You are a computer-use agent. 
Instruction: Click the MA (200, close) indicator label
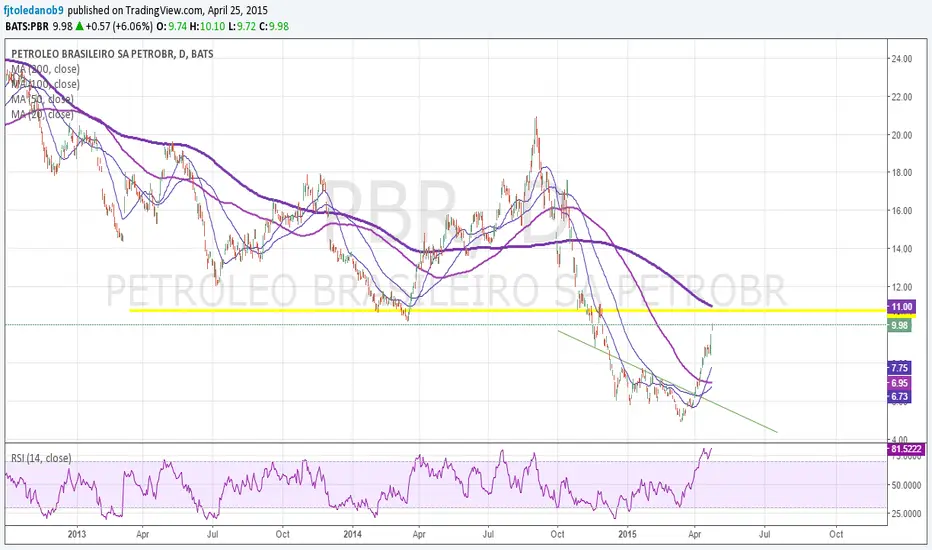45,69
